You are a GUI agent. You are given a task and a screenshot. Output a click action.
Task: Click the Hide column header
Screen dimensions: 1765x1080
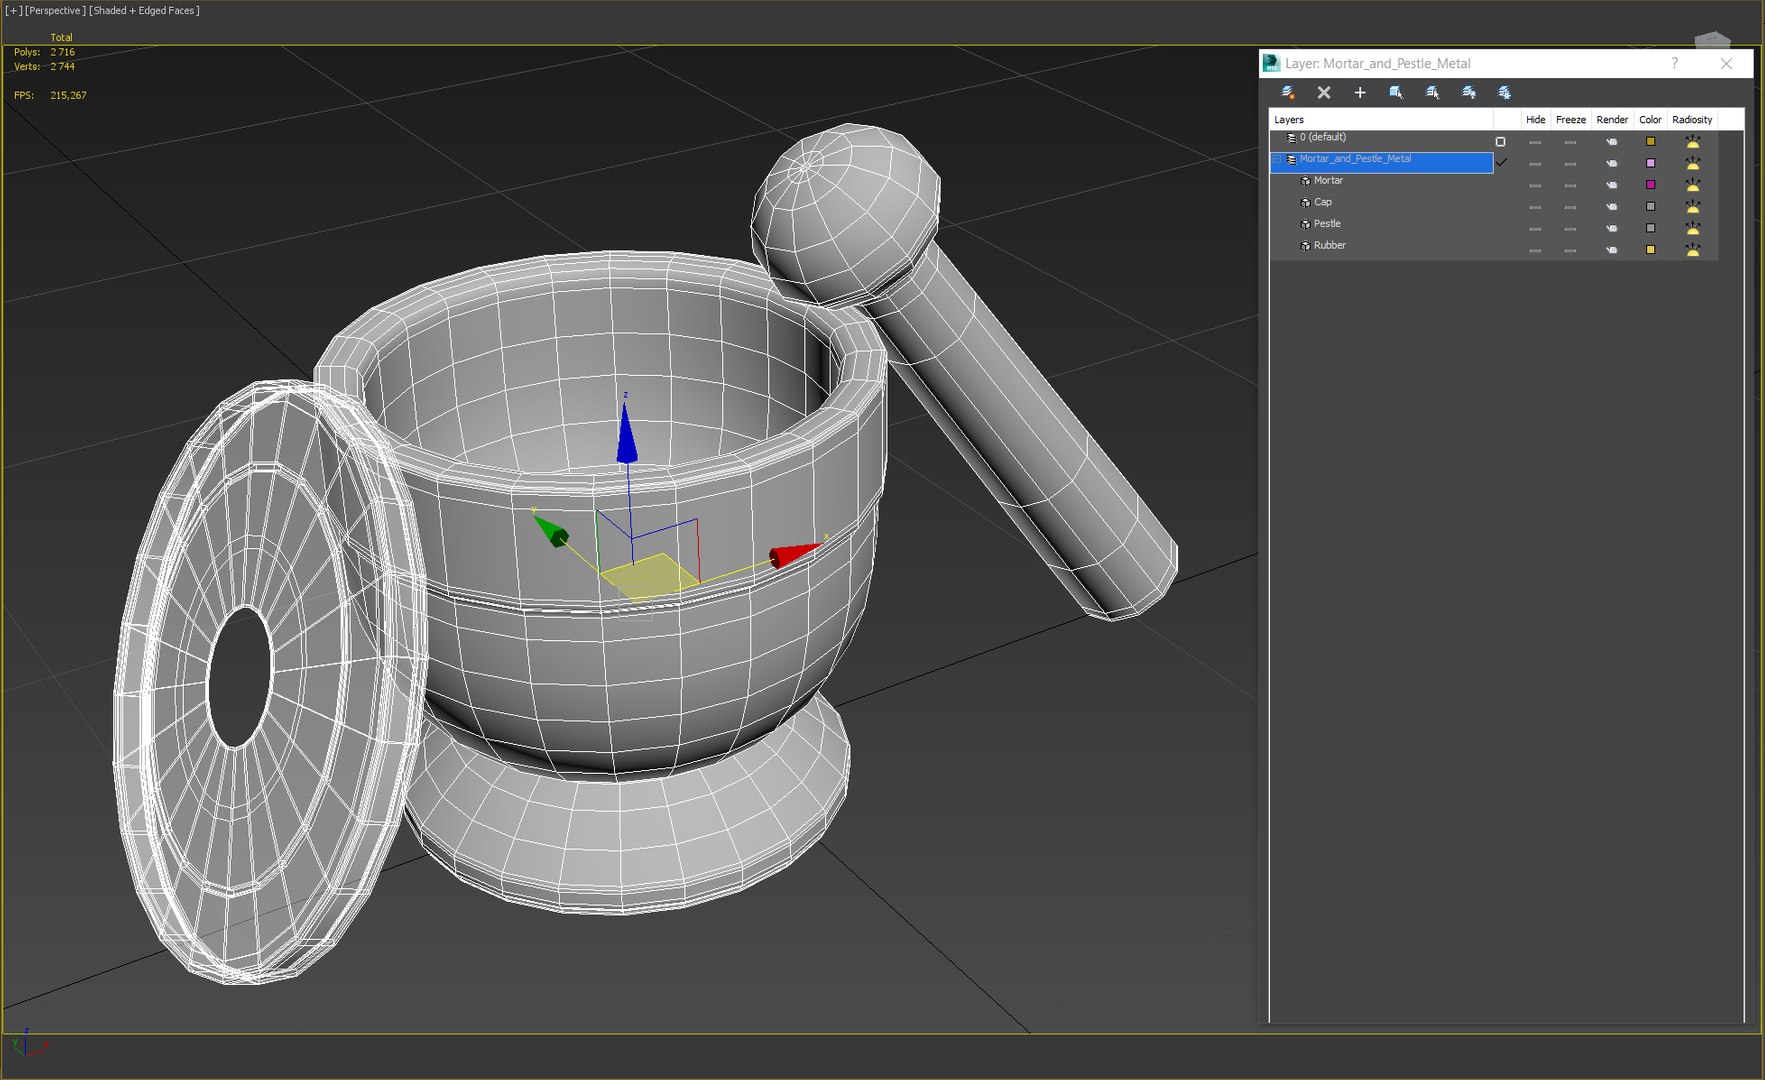[1535, 119]
